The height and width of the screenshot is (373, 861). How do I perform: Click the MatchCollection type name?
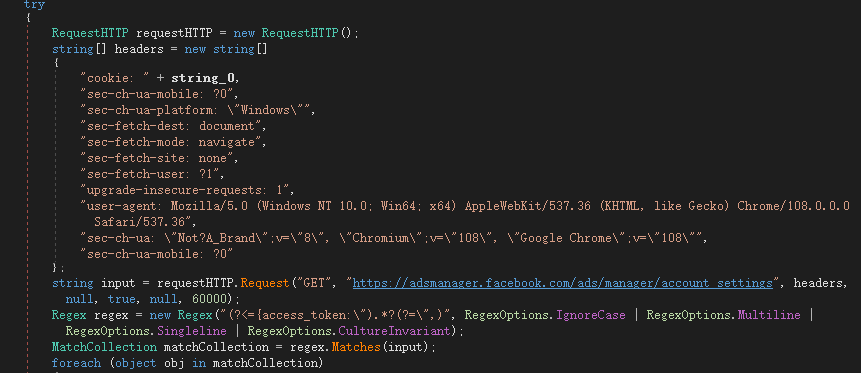click(x=104, y=347)
